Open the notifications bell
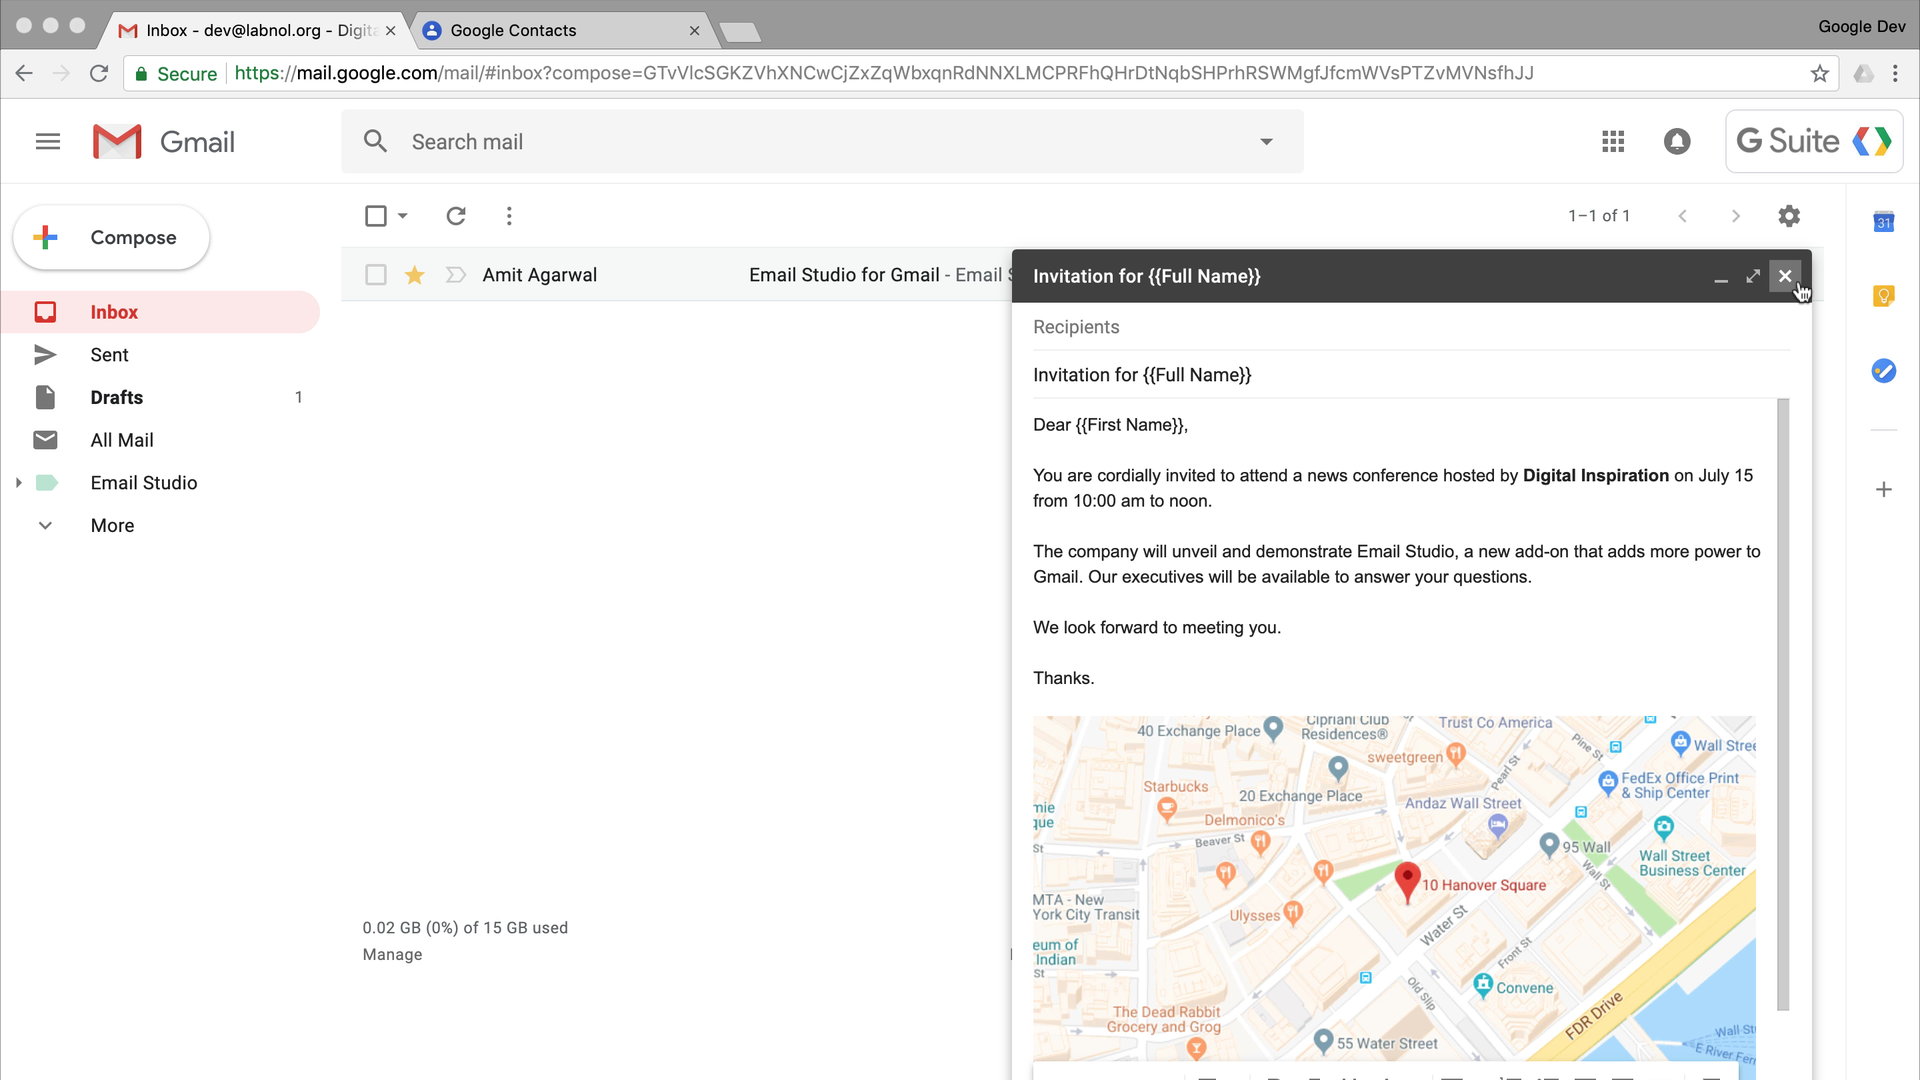Image resolution: width=1920 pixels, height=1080 pixels. 1677,141
